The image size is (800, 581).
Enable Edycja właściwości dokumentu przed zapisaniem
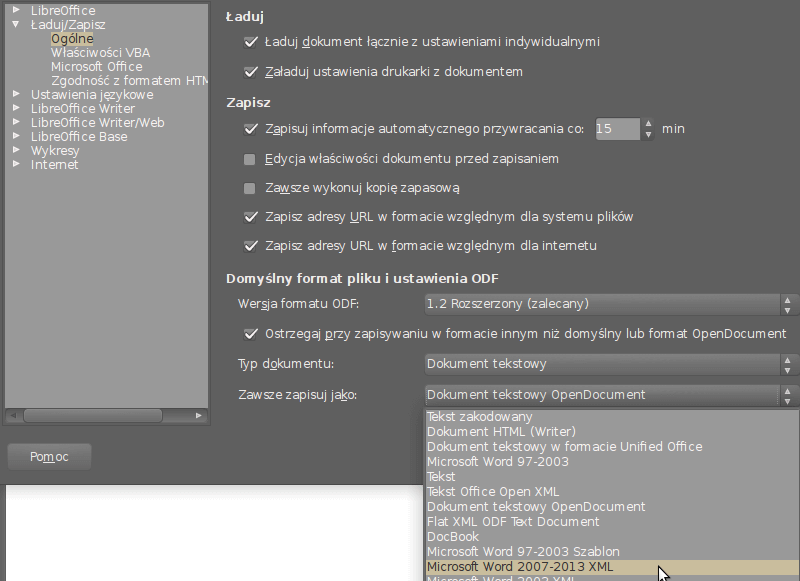249,160
